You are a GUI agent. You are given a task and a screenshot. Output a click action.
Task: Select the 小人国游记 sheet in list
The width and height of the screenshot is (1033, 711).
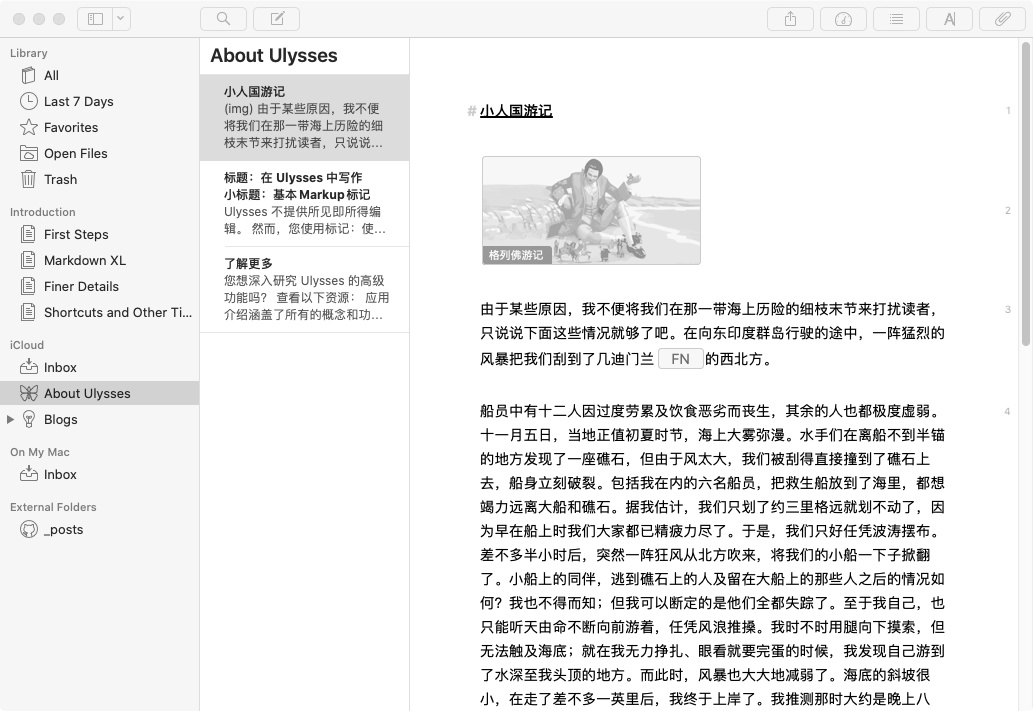point(304,117)
